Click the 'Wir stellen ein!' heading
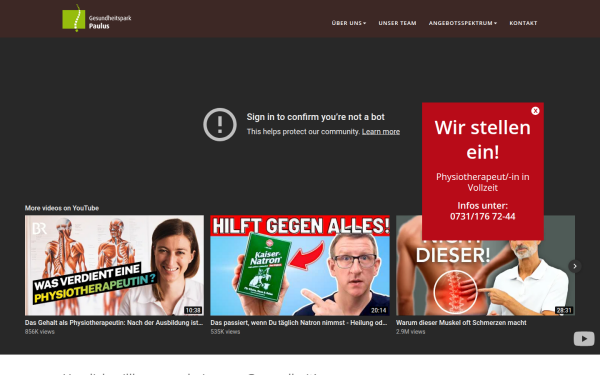This screenshot has height=375, width=600. pyautogui.click(x=483, y=139)
